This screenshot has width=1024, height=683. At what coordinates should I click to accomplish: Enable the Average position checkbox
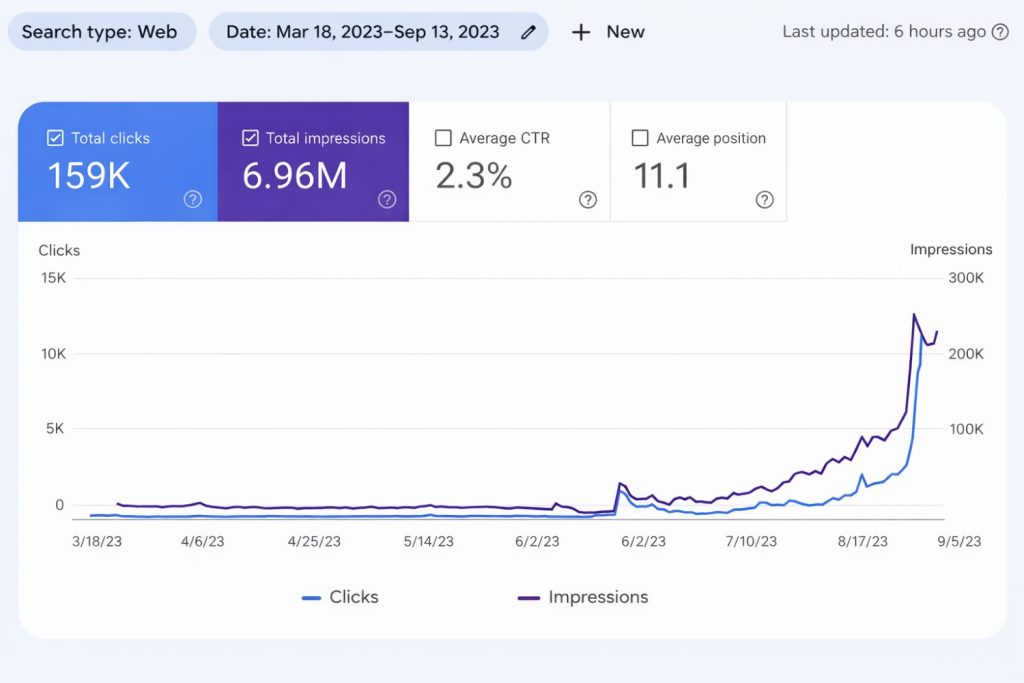point(640,138)
